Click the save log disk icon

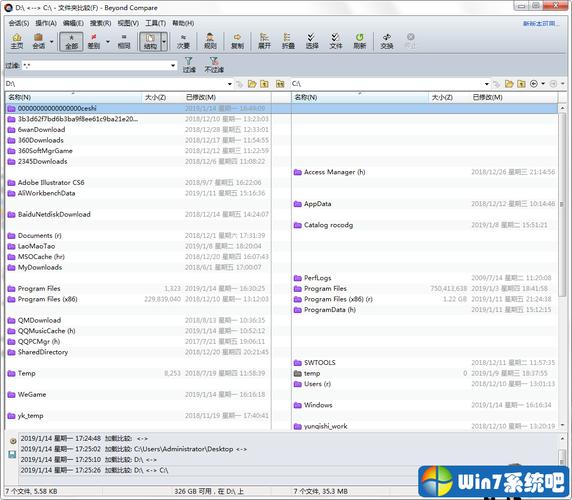(x=12, y=454)
